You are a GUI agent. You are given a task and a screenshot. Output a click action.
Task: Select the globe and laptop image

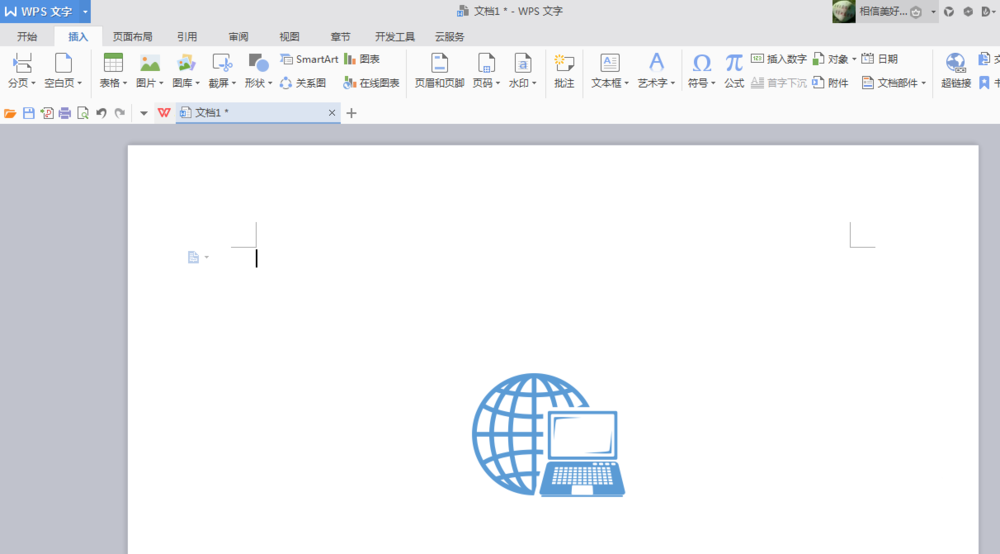pos(548,435)
